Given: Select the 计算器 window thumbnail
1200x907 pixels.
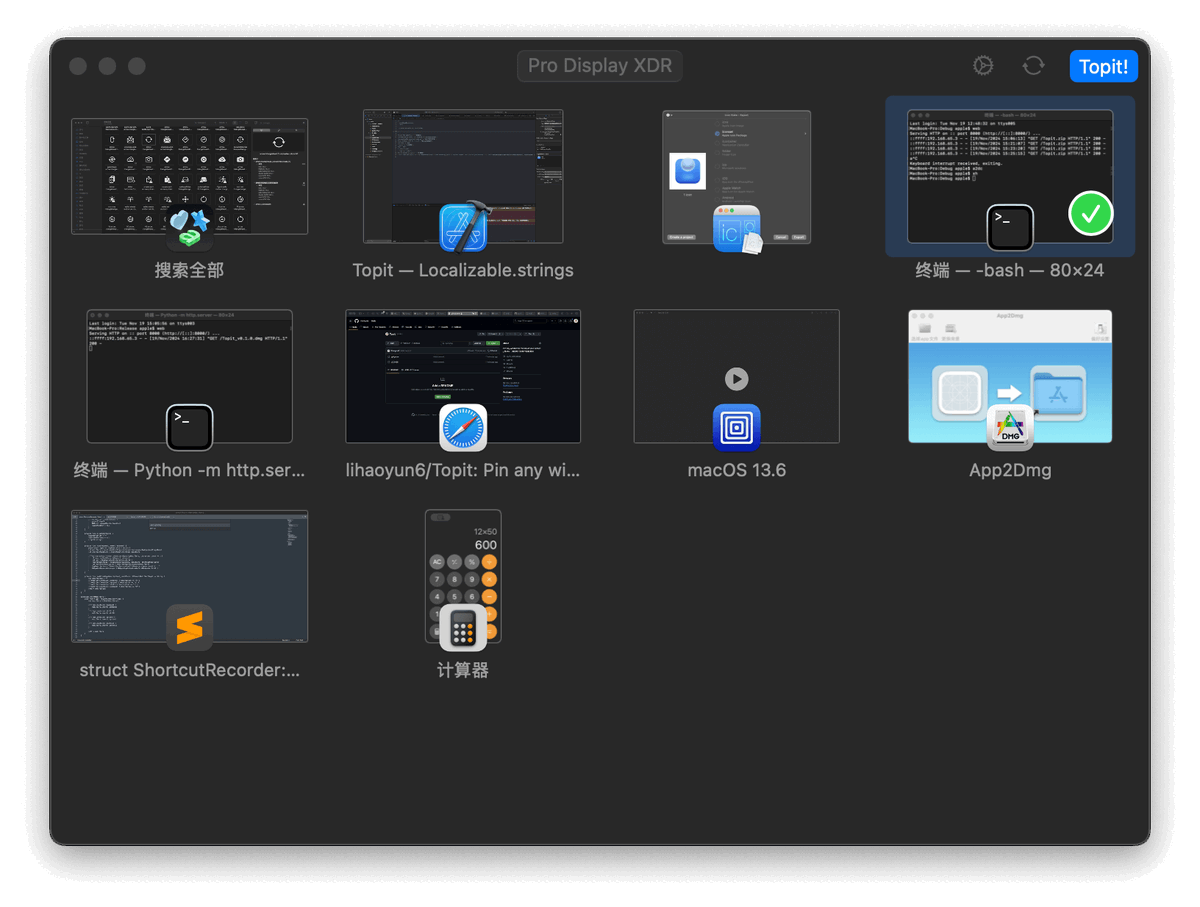Looking at the screenshot, I should (x=463, y=577).
